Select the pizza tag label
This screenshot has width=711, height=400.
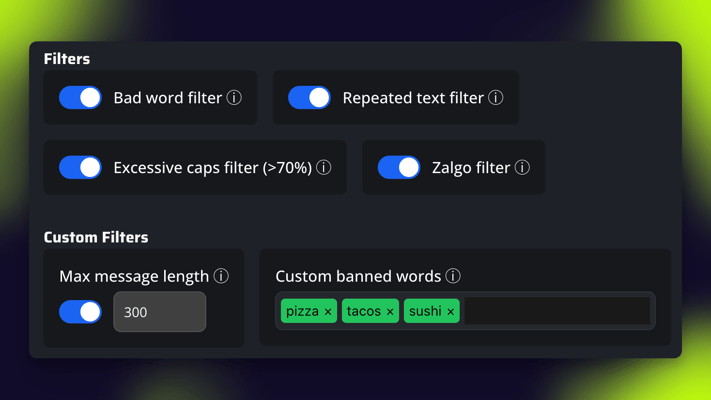pos(302,312)
